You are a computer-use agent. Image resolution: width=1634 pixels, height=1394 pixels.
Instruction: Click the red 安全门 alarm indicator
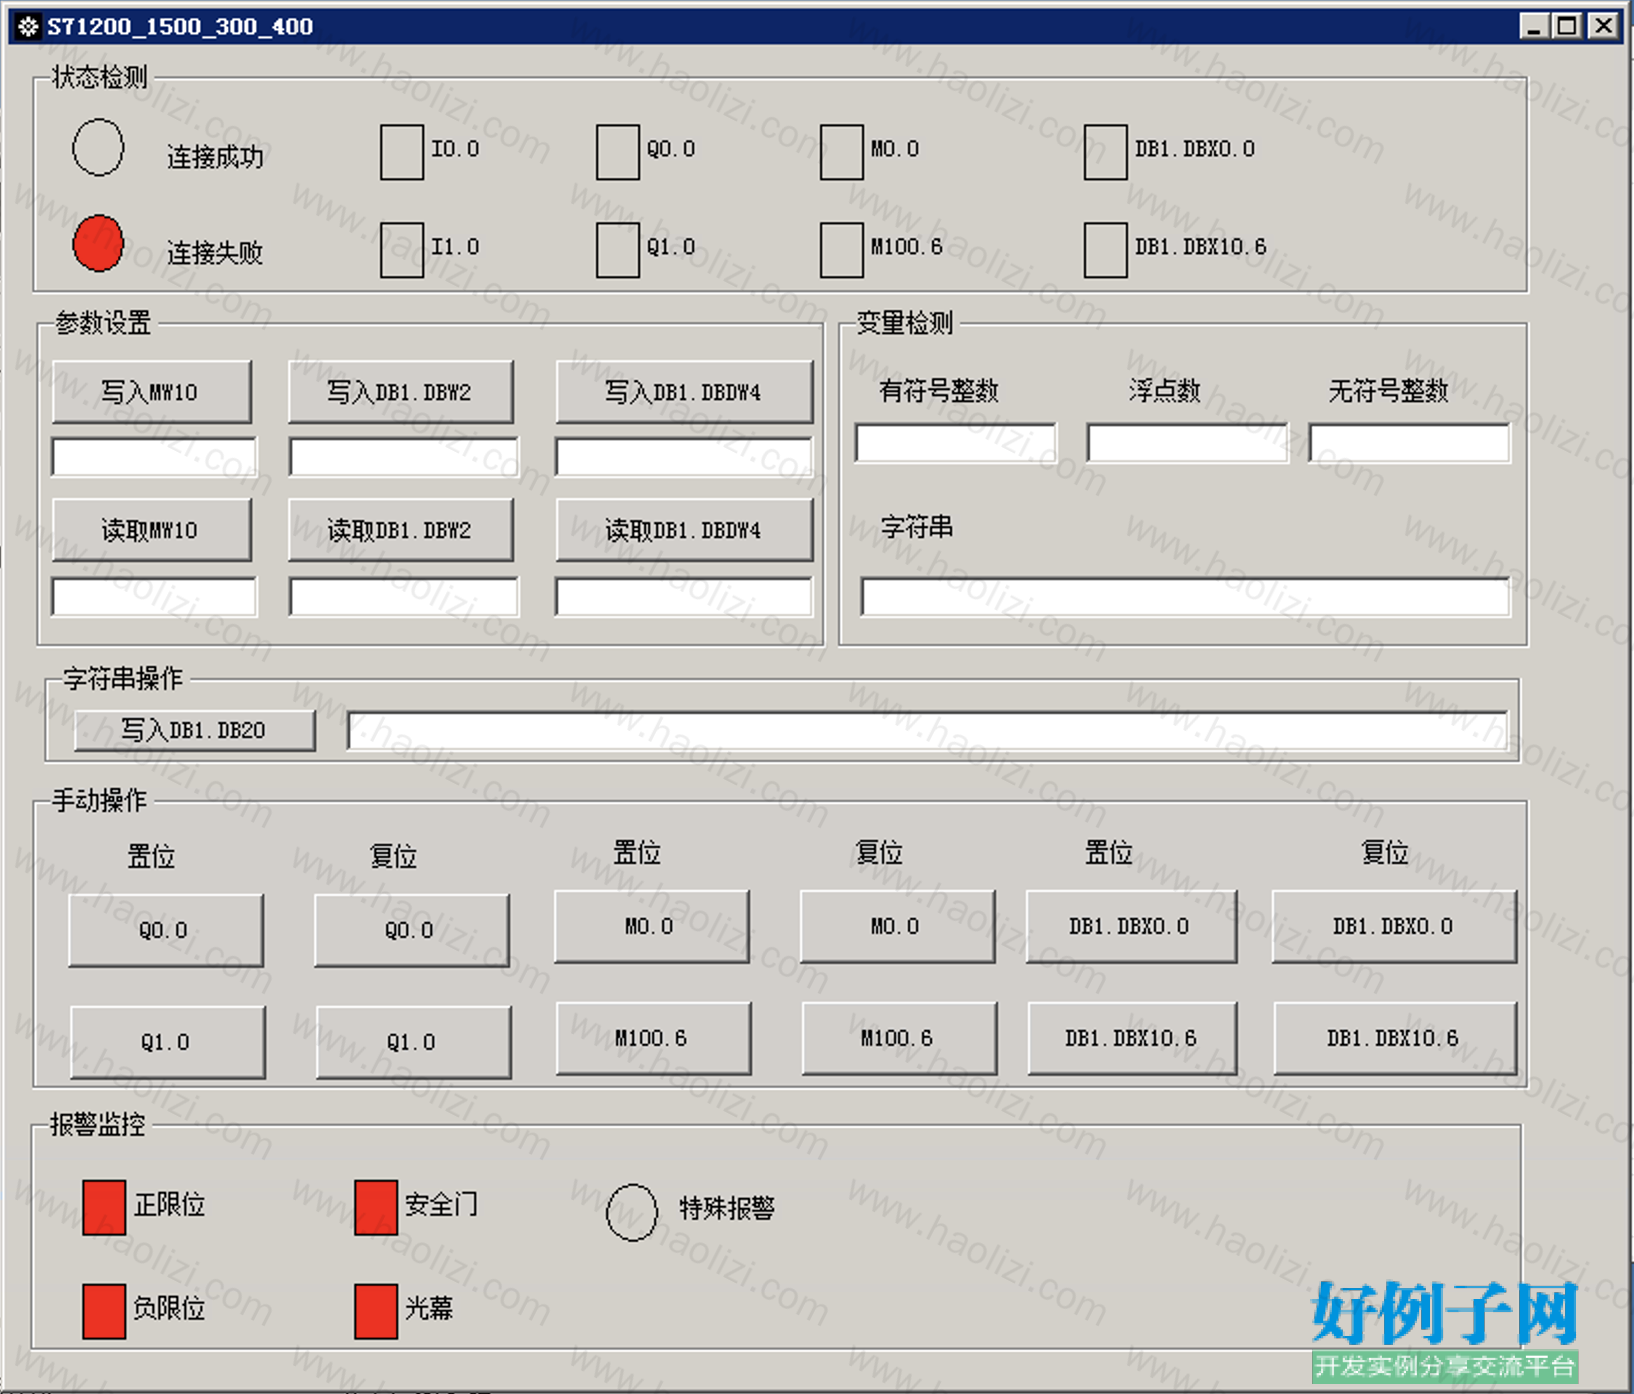click(376, 1207)
